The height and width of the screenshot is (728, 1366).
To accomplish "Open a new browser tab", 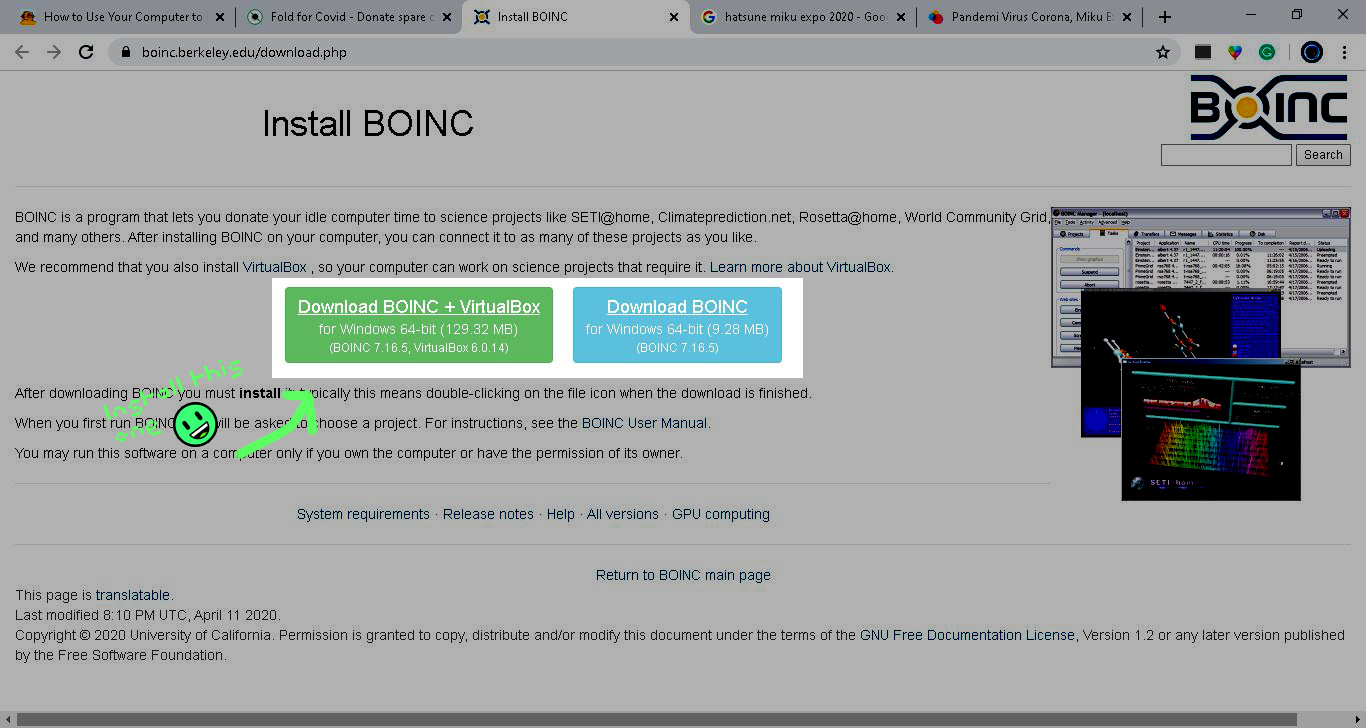I will [x=1165, y=17].
